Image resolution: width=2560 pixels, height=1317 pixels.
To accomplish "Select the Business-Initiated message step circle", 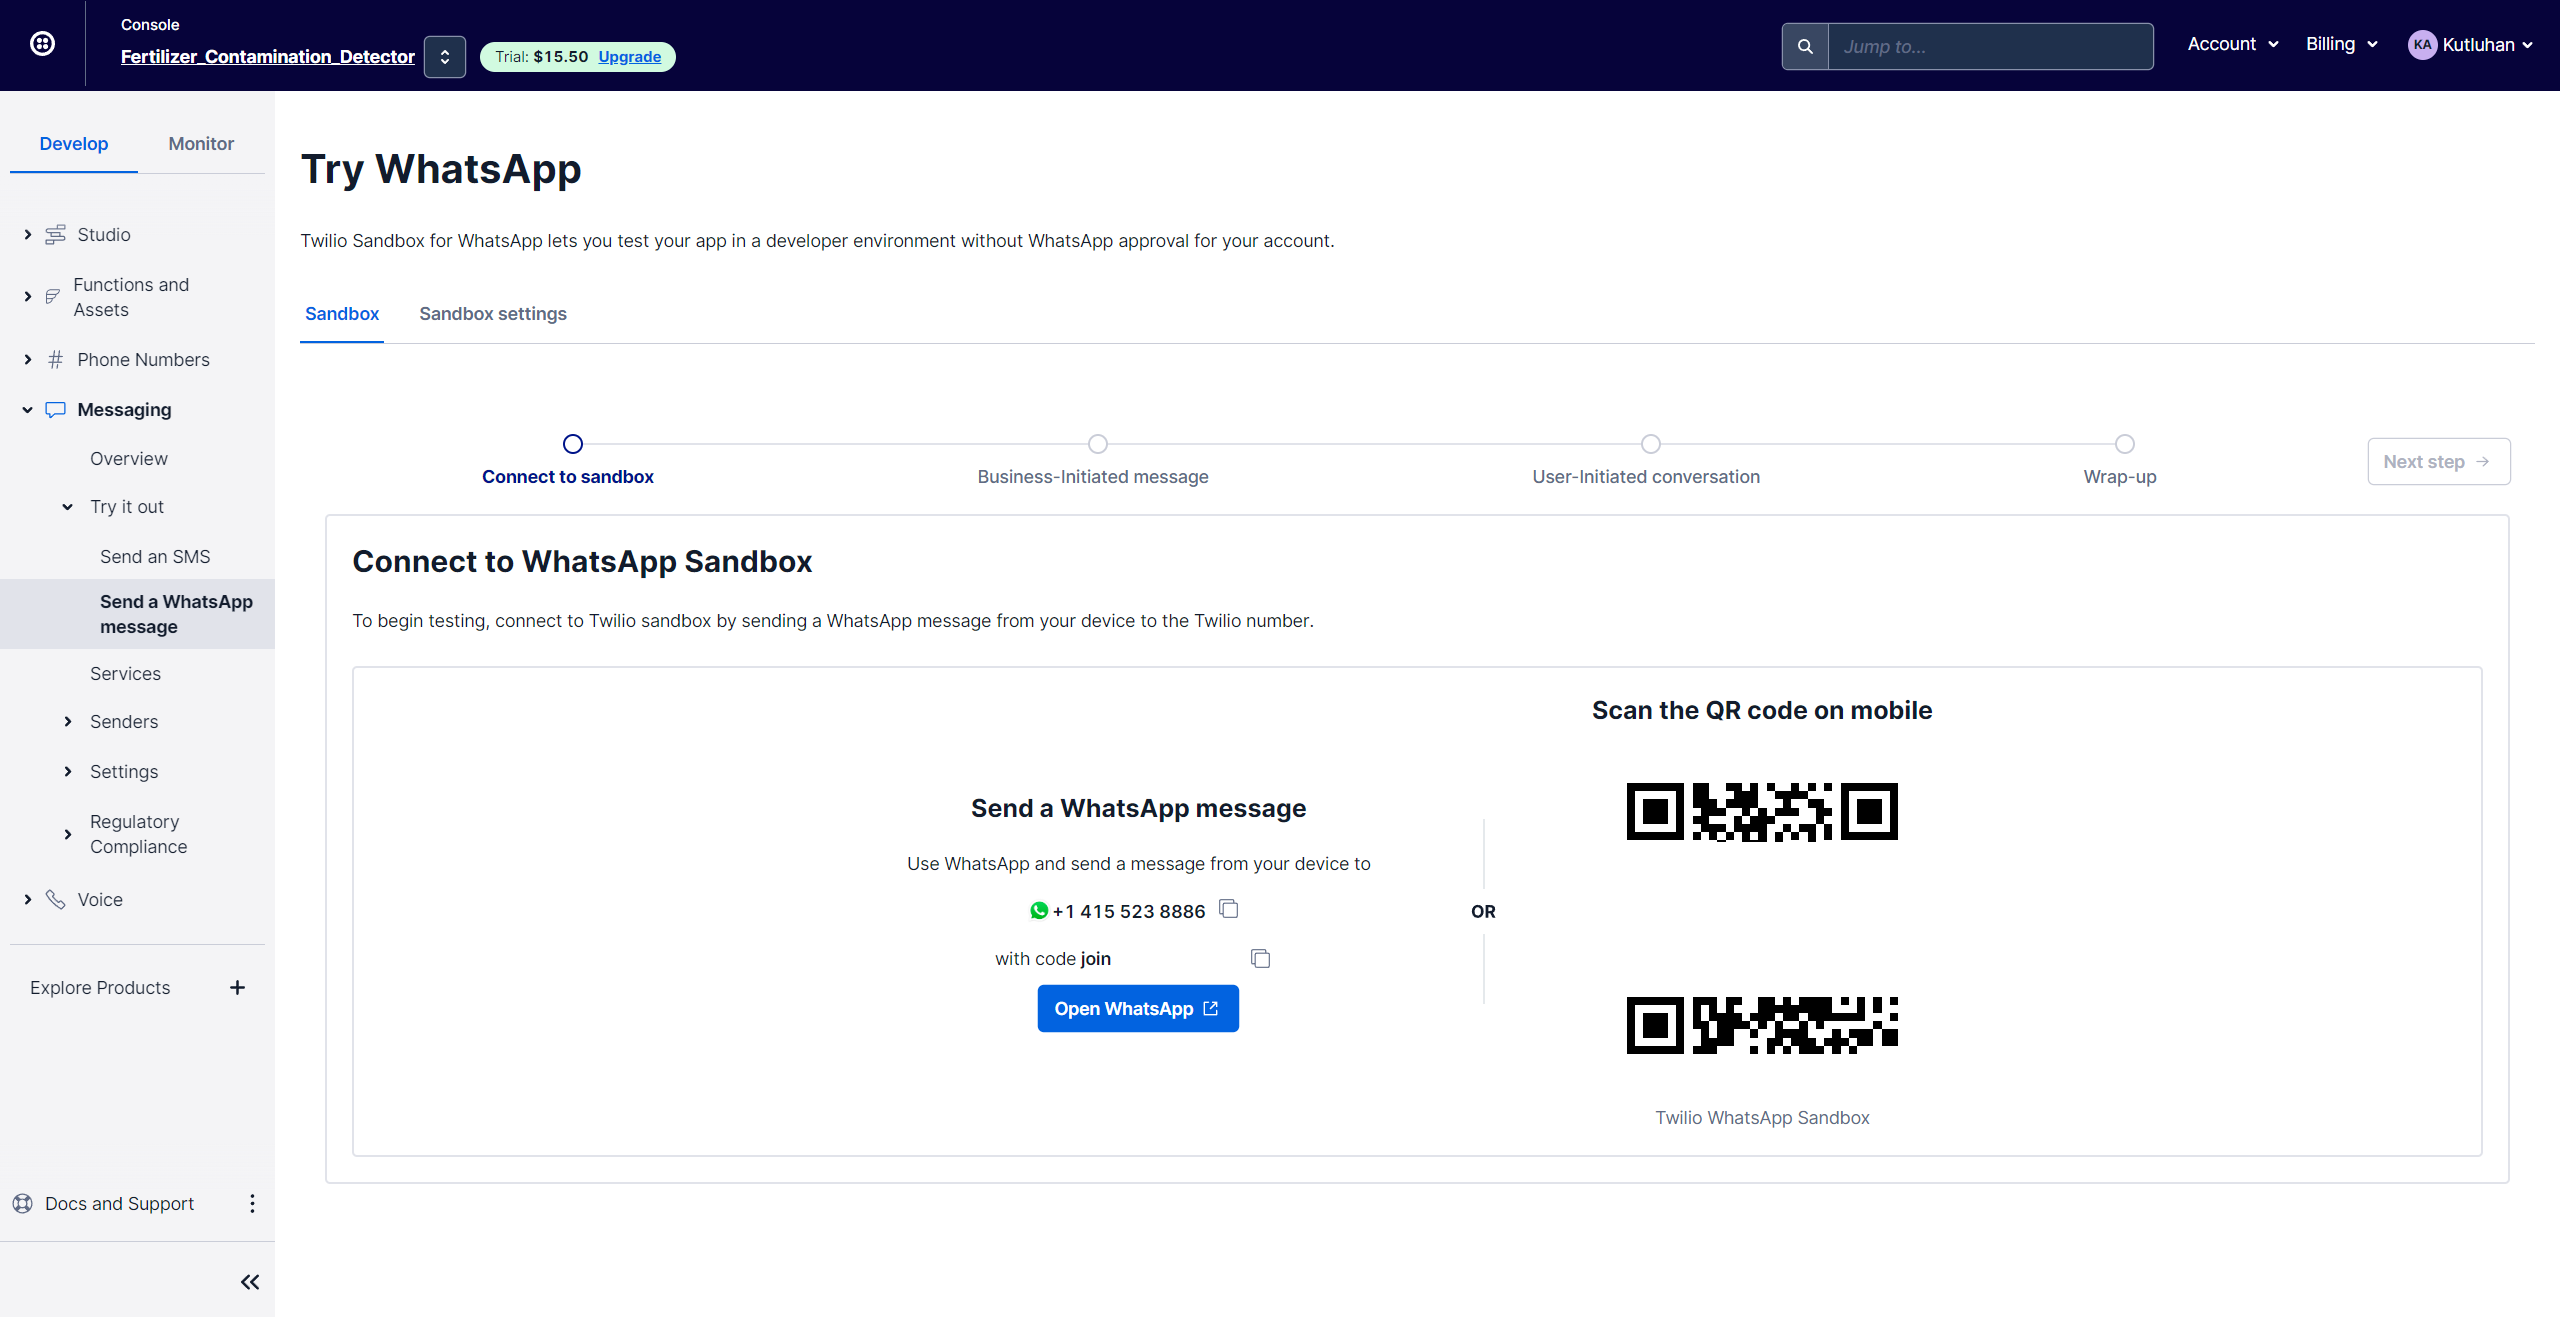I will (x=1098, y=444).
